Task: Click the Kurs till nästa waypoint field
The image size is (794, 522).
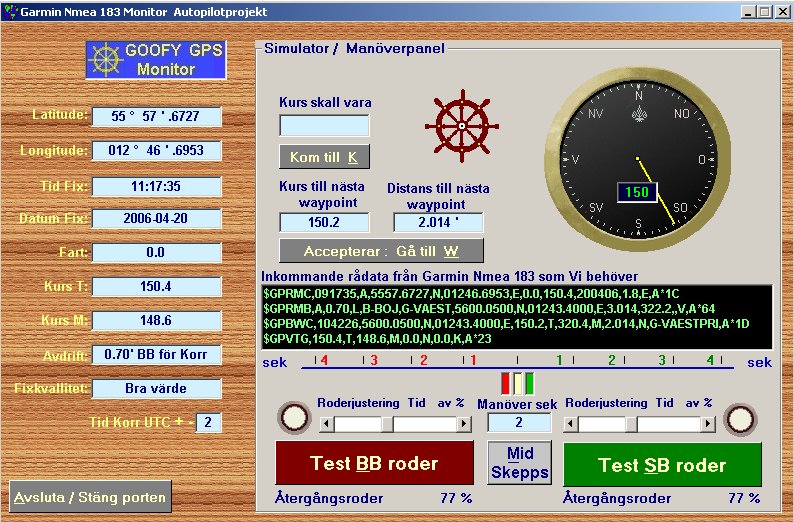Action: click(x=324, y=222)
